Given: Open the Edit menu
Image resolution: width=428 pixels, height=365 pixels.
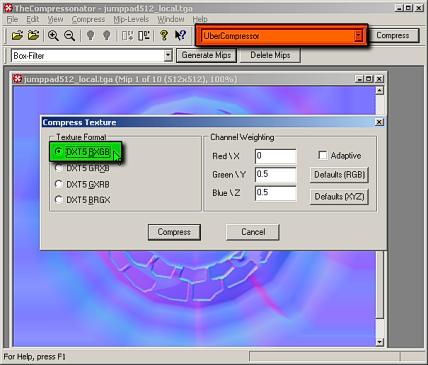Looking at the screenshot, I should coord(33,19).
